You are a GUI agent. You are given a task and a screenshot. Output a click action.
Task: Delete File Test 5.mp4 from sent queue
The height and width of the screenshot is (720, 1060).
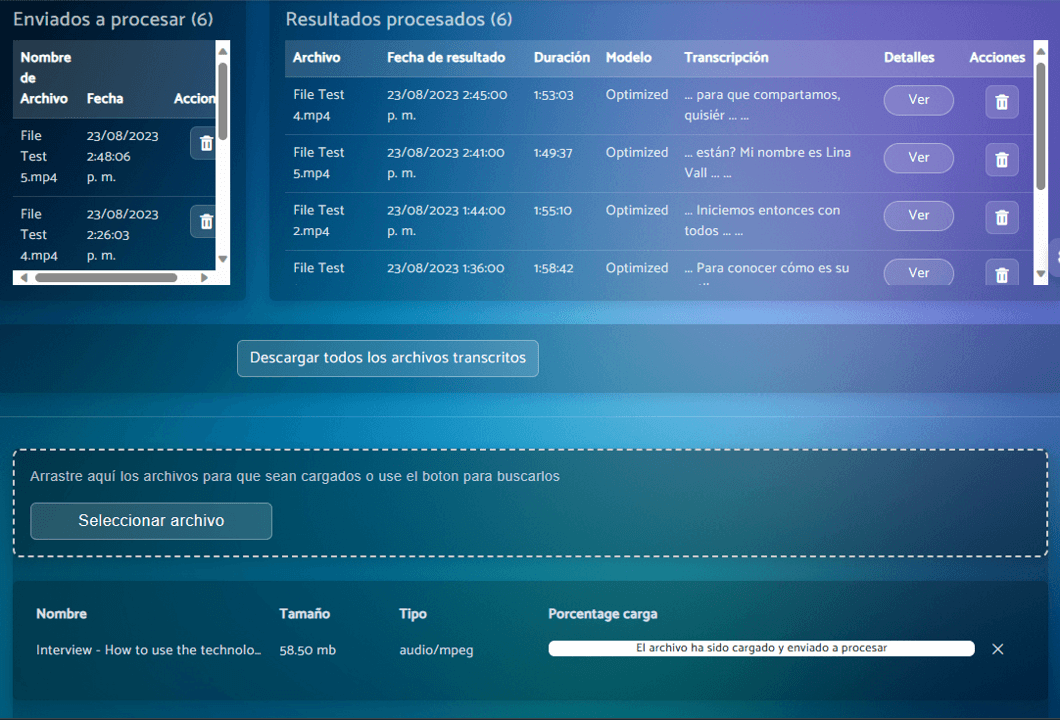coord(205,144)
